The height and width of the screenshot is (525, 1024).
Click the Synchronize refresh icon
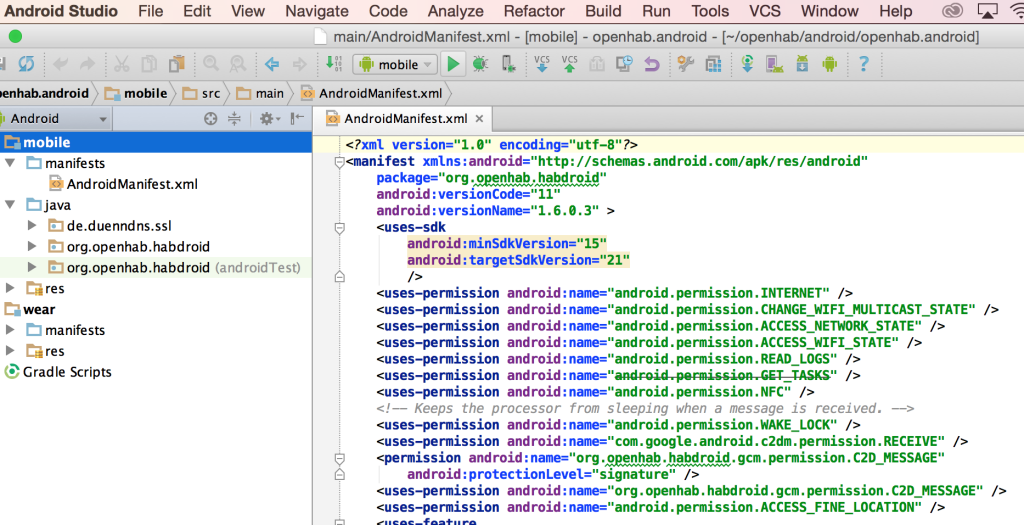[x=26, y=64]
